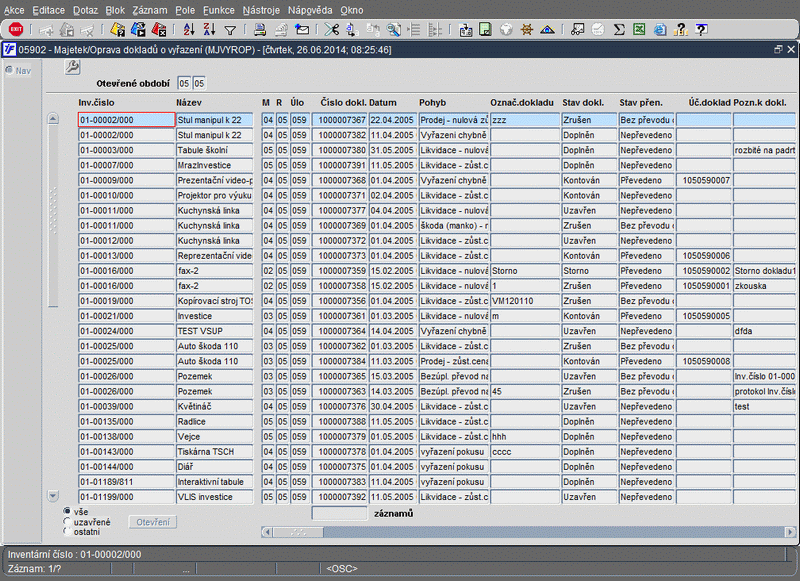
Task: Click the red EXIT icon
Action: click(x=15, y=30)
